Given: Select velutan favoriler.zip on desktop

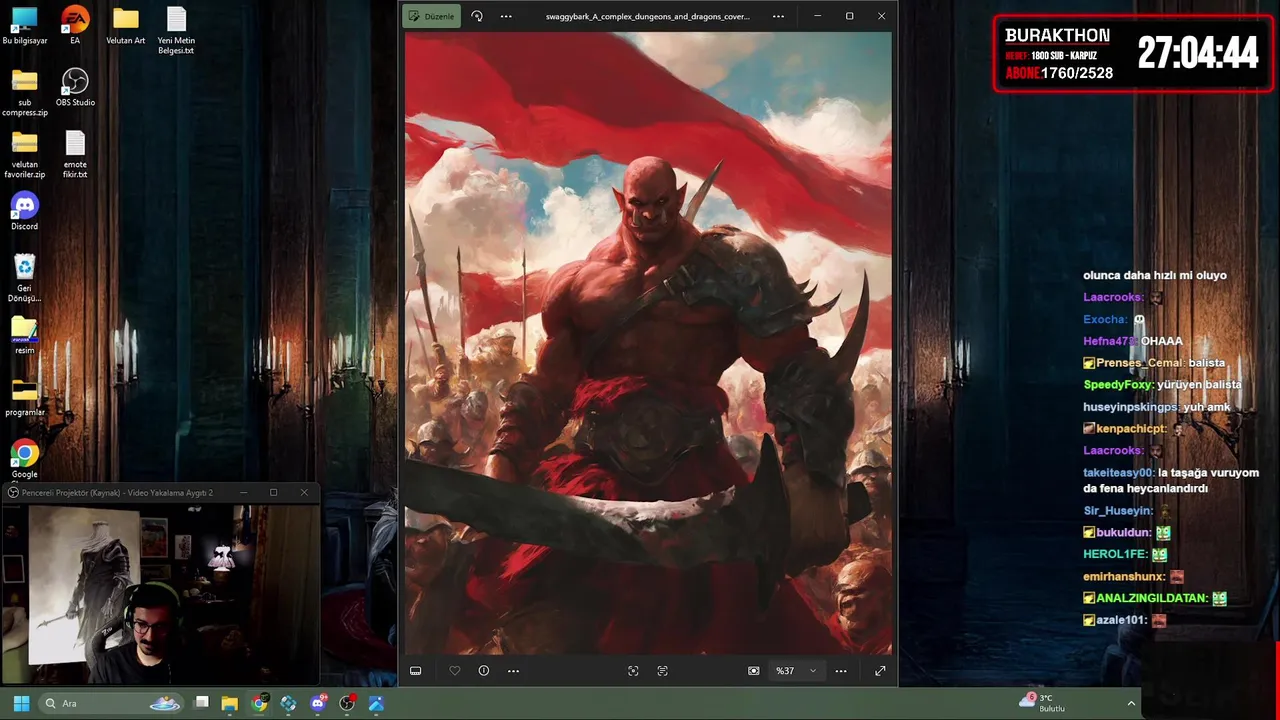Looking at the screenshot, I should pyautogui.click(x=25, y=155).
